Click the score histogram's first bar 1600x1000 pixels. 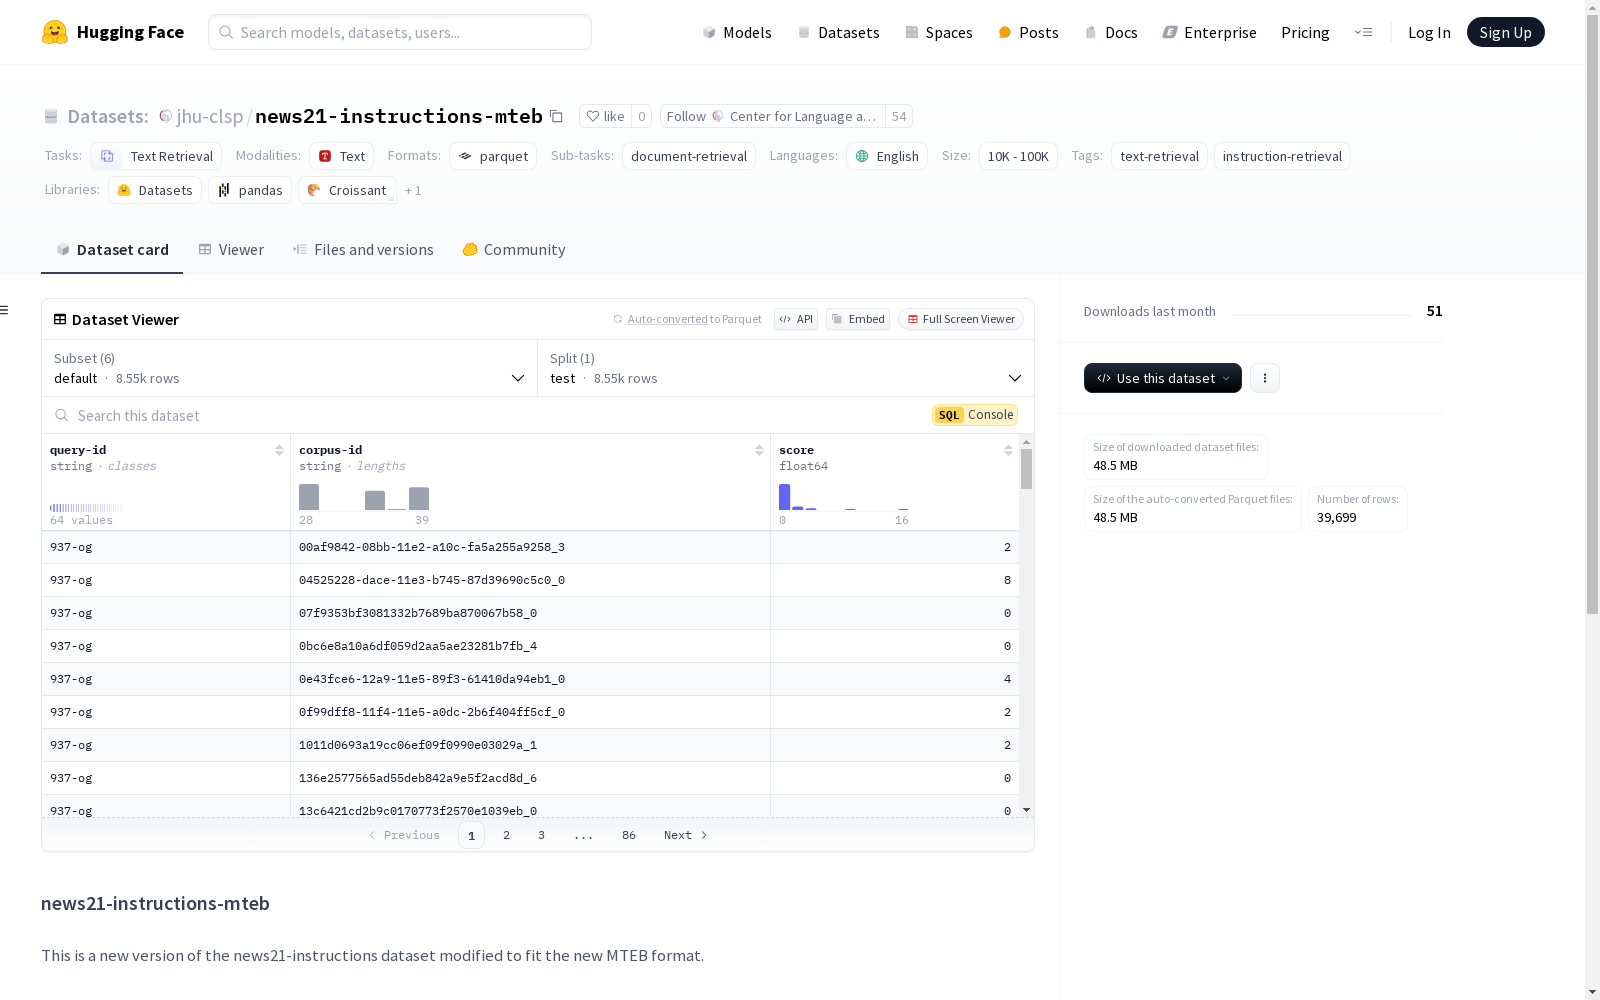pyautogui.click(x=785, y=497)
